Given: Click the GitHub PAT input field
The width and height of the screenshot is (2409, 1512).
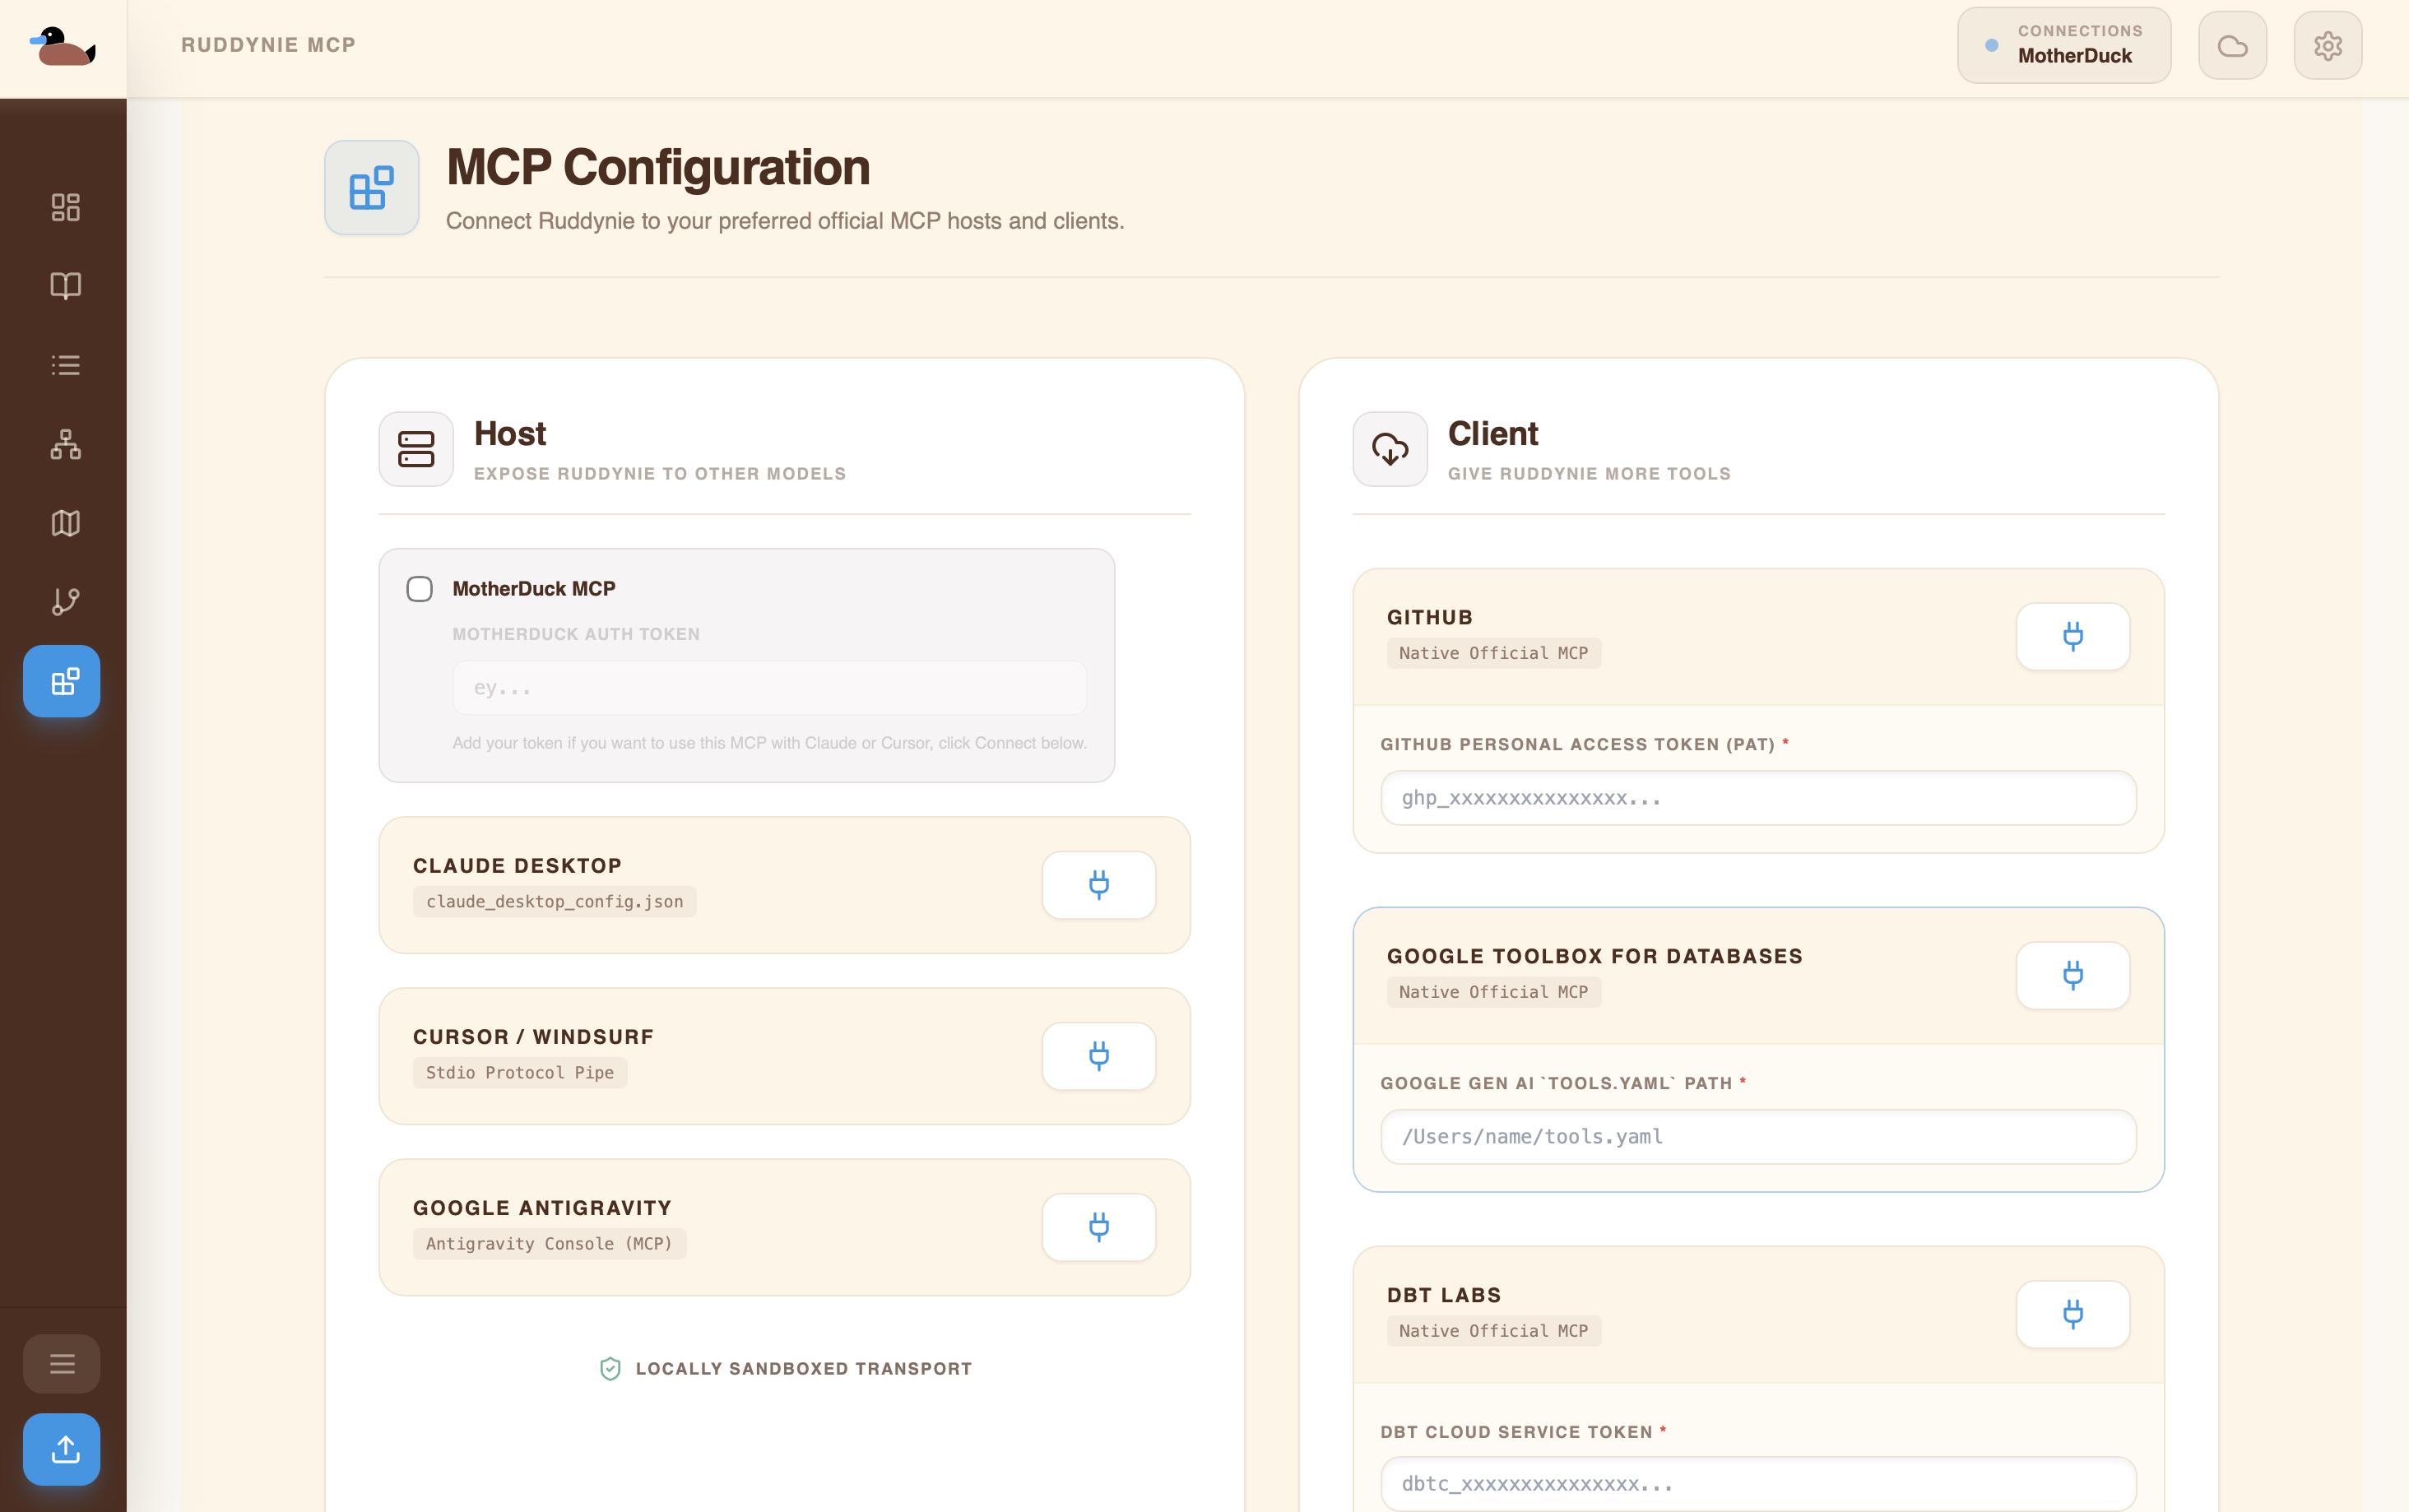Looking at the screenshot, I should point(1757,798).
